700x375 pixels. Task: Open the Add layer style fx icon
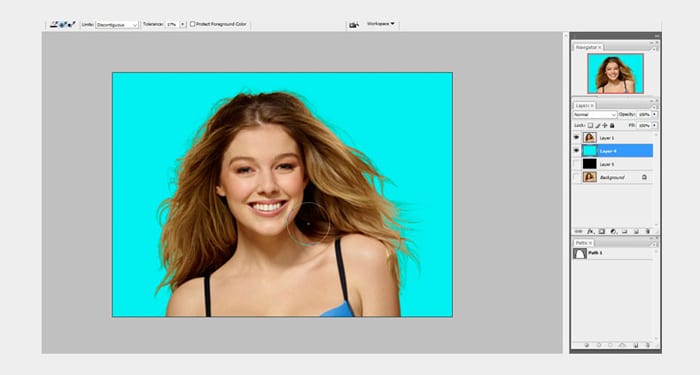(x=591, y=231)
